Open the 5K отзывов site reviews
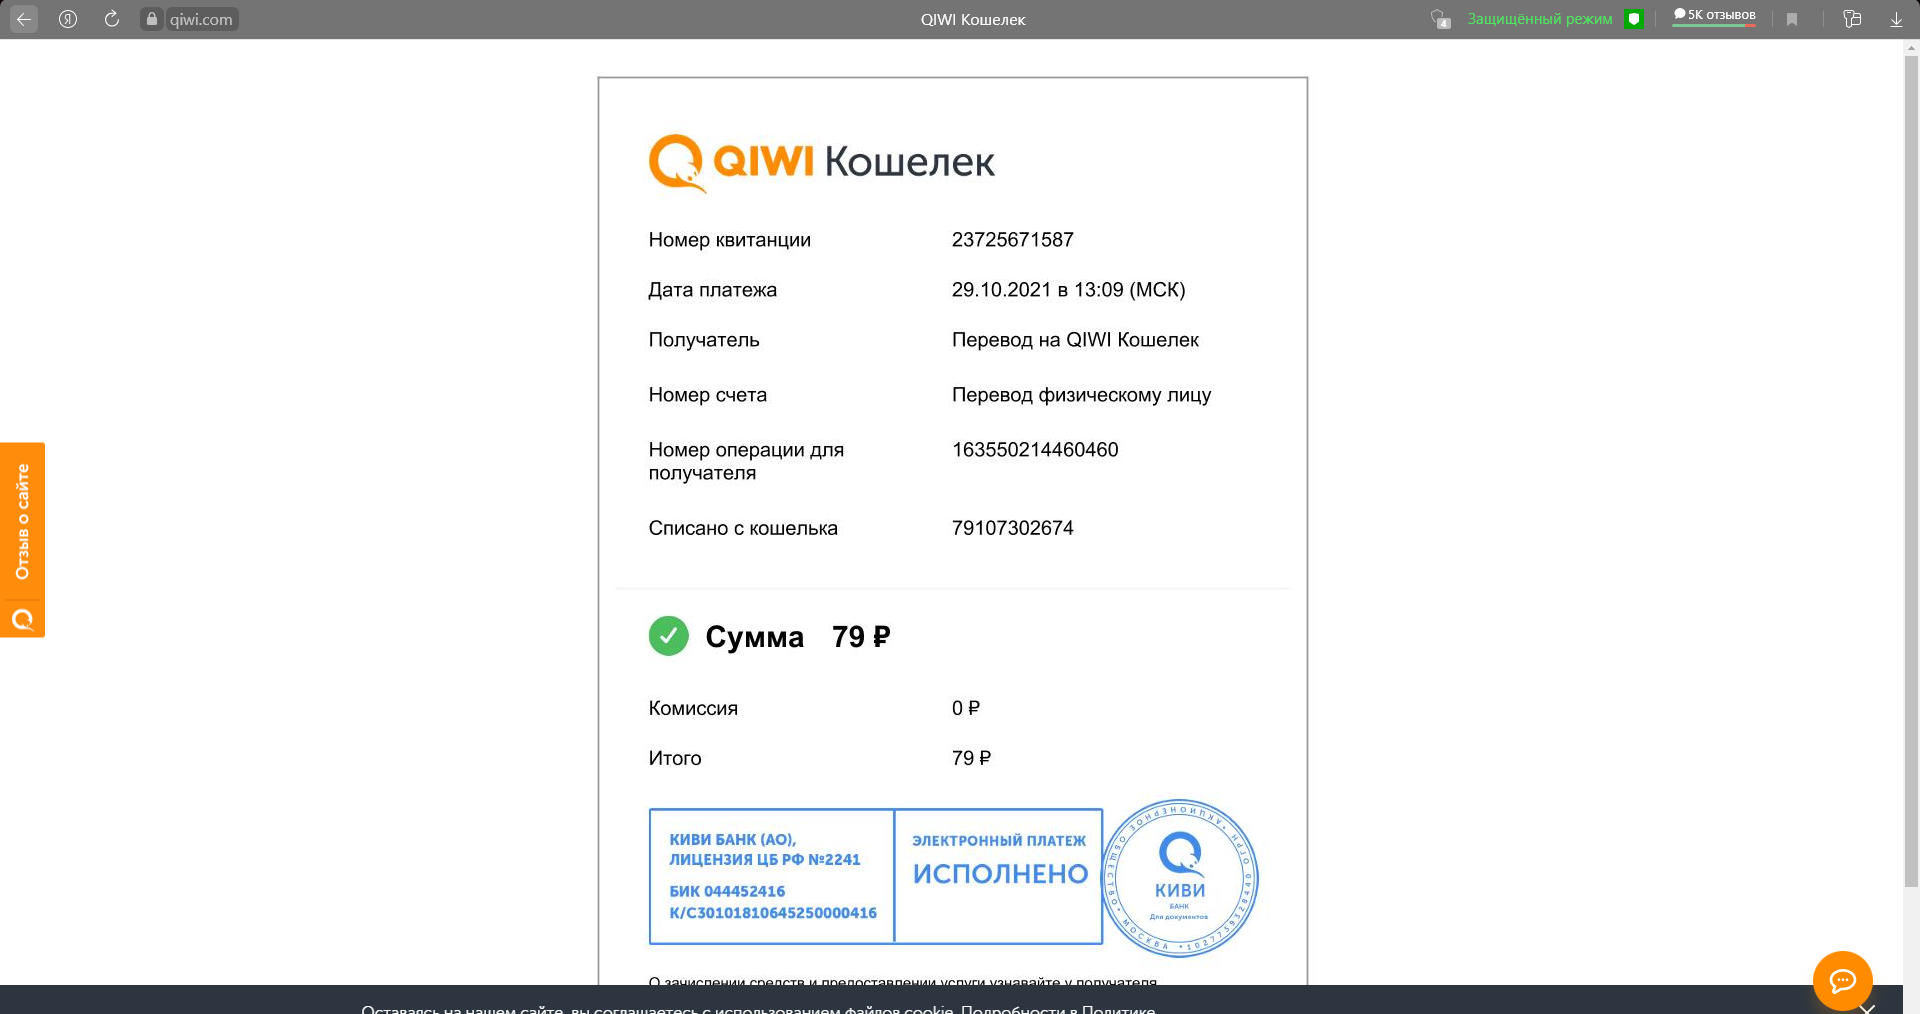 click(x=1714, y=16)
